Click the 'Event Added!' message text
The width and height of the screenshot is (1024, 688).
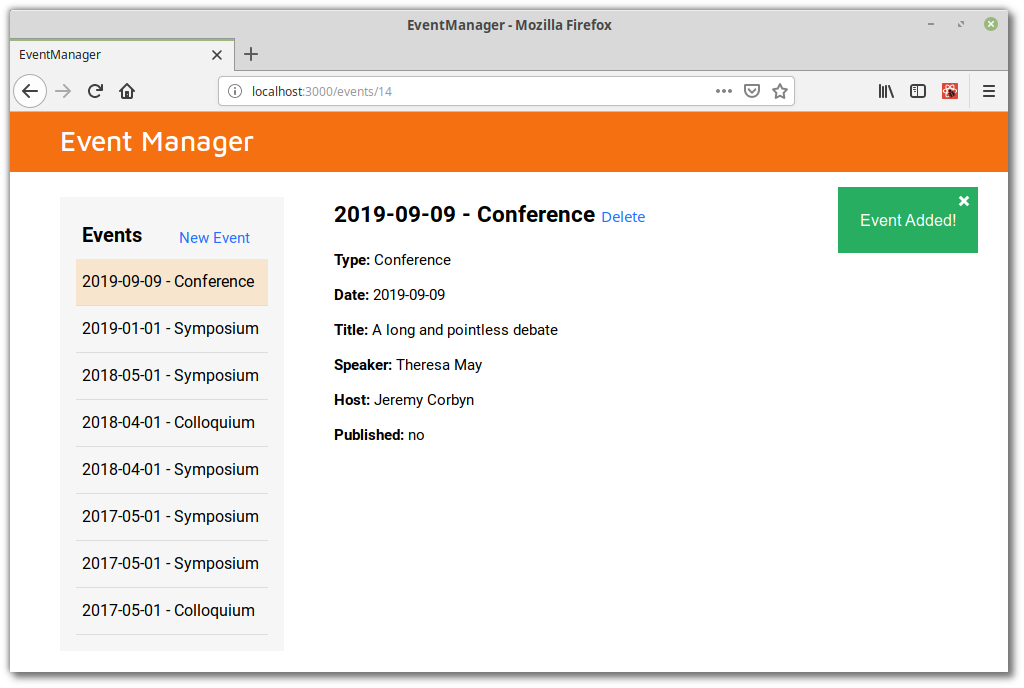(908, 221)
